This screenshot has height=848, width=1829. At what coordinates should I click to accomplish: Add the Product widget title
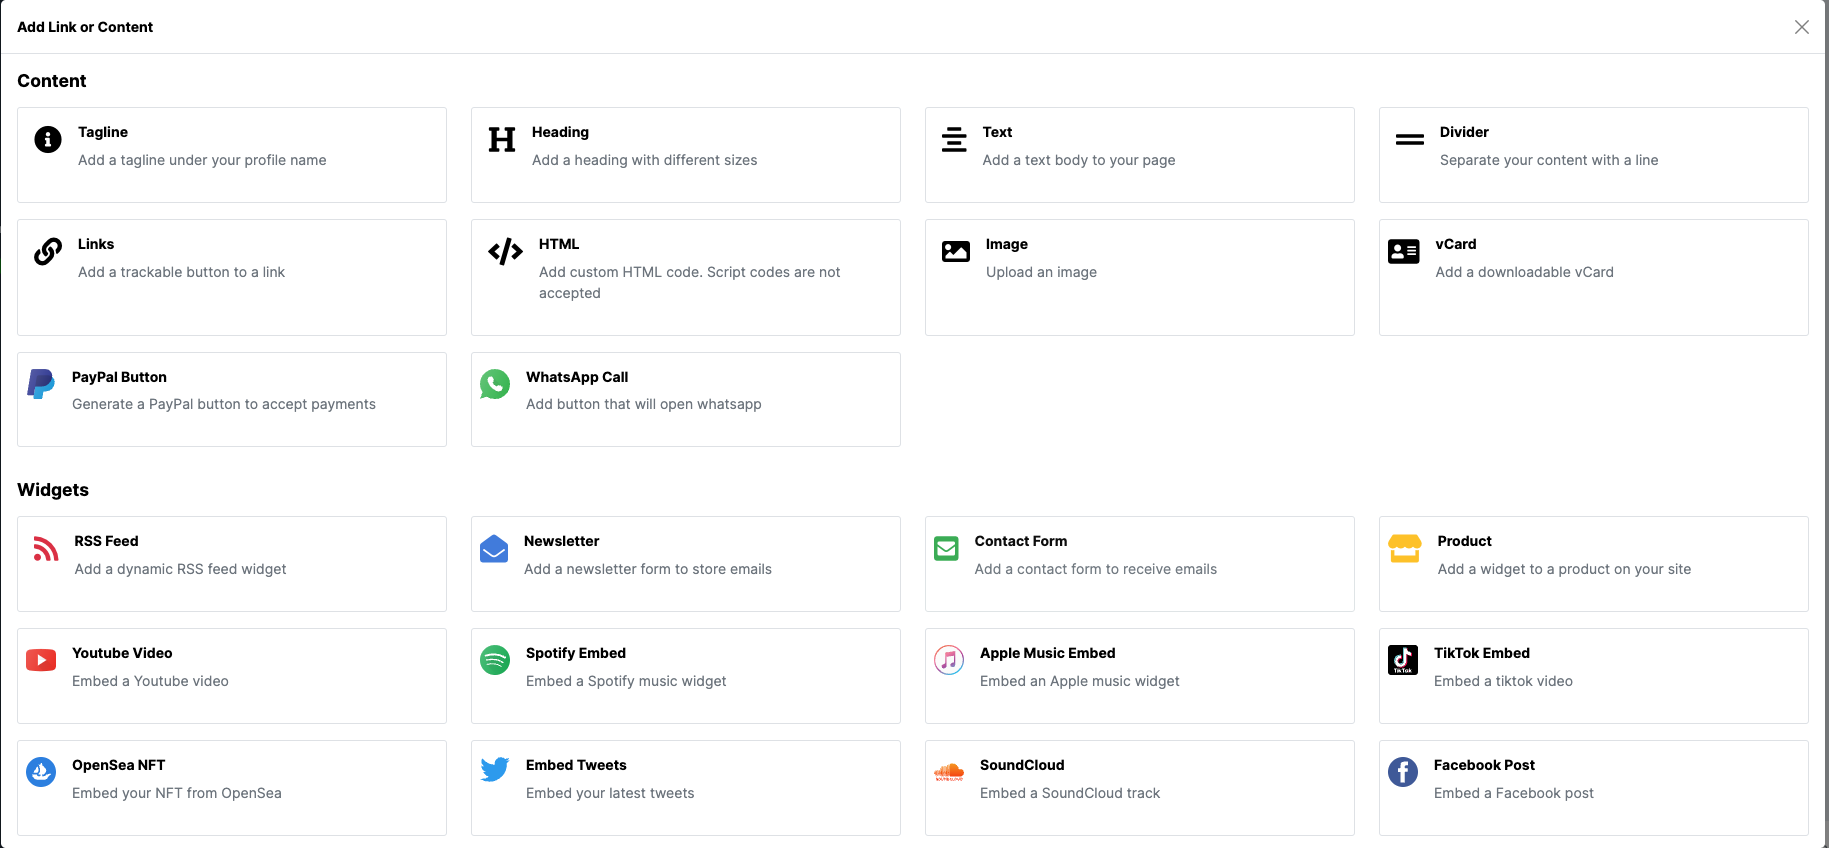pos(1465,541)
